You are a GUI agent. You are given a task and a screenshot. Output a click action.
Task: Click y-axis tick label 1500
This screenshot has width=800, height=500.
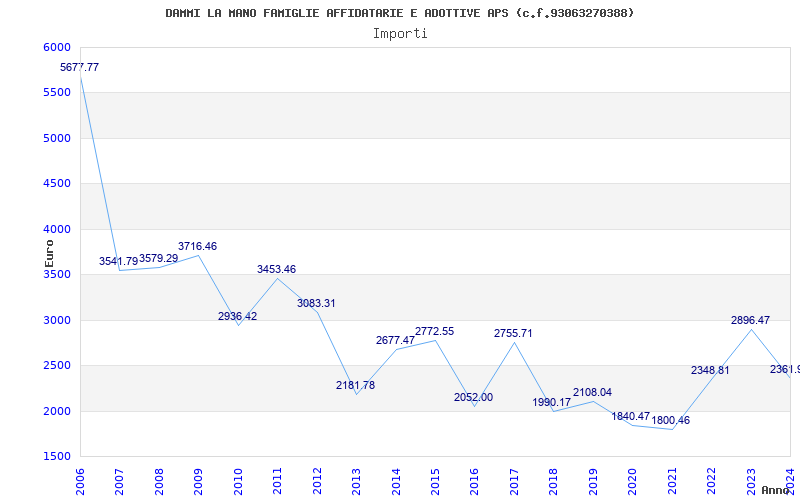(x=57, y=456)
